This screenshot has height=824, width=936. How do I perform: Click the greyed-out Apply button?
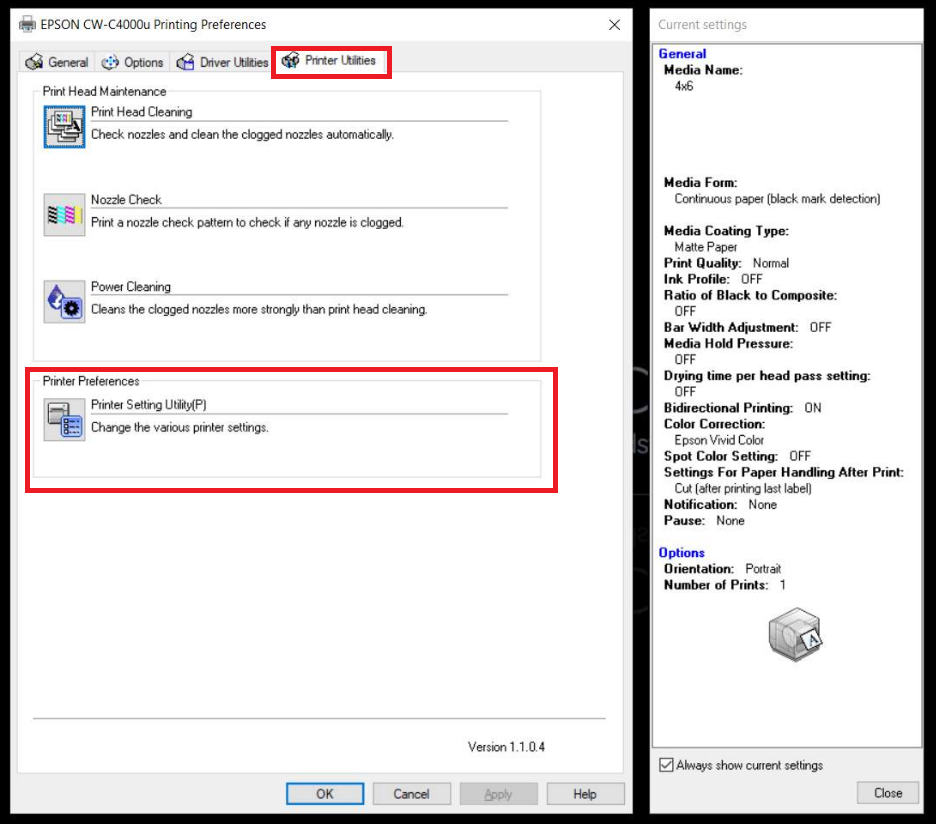pos(498,794)
